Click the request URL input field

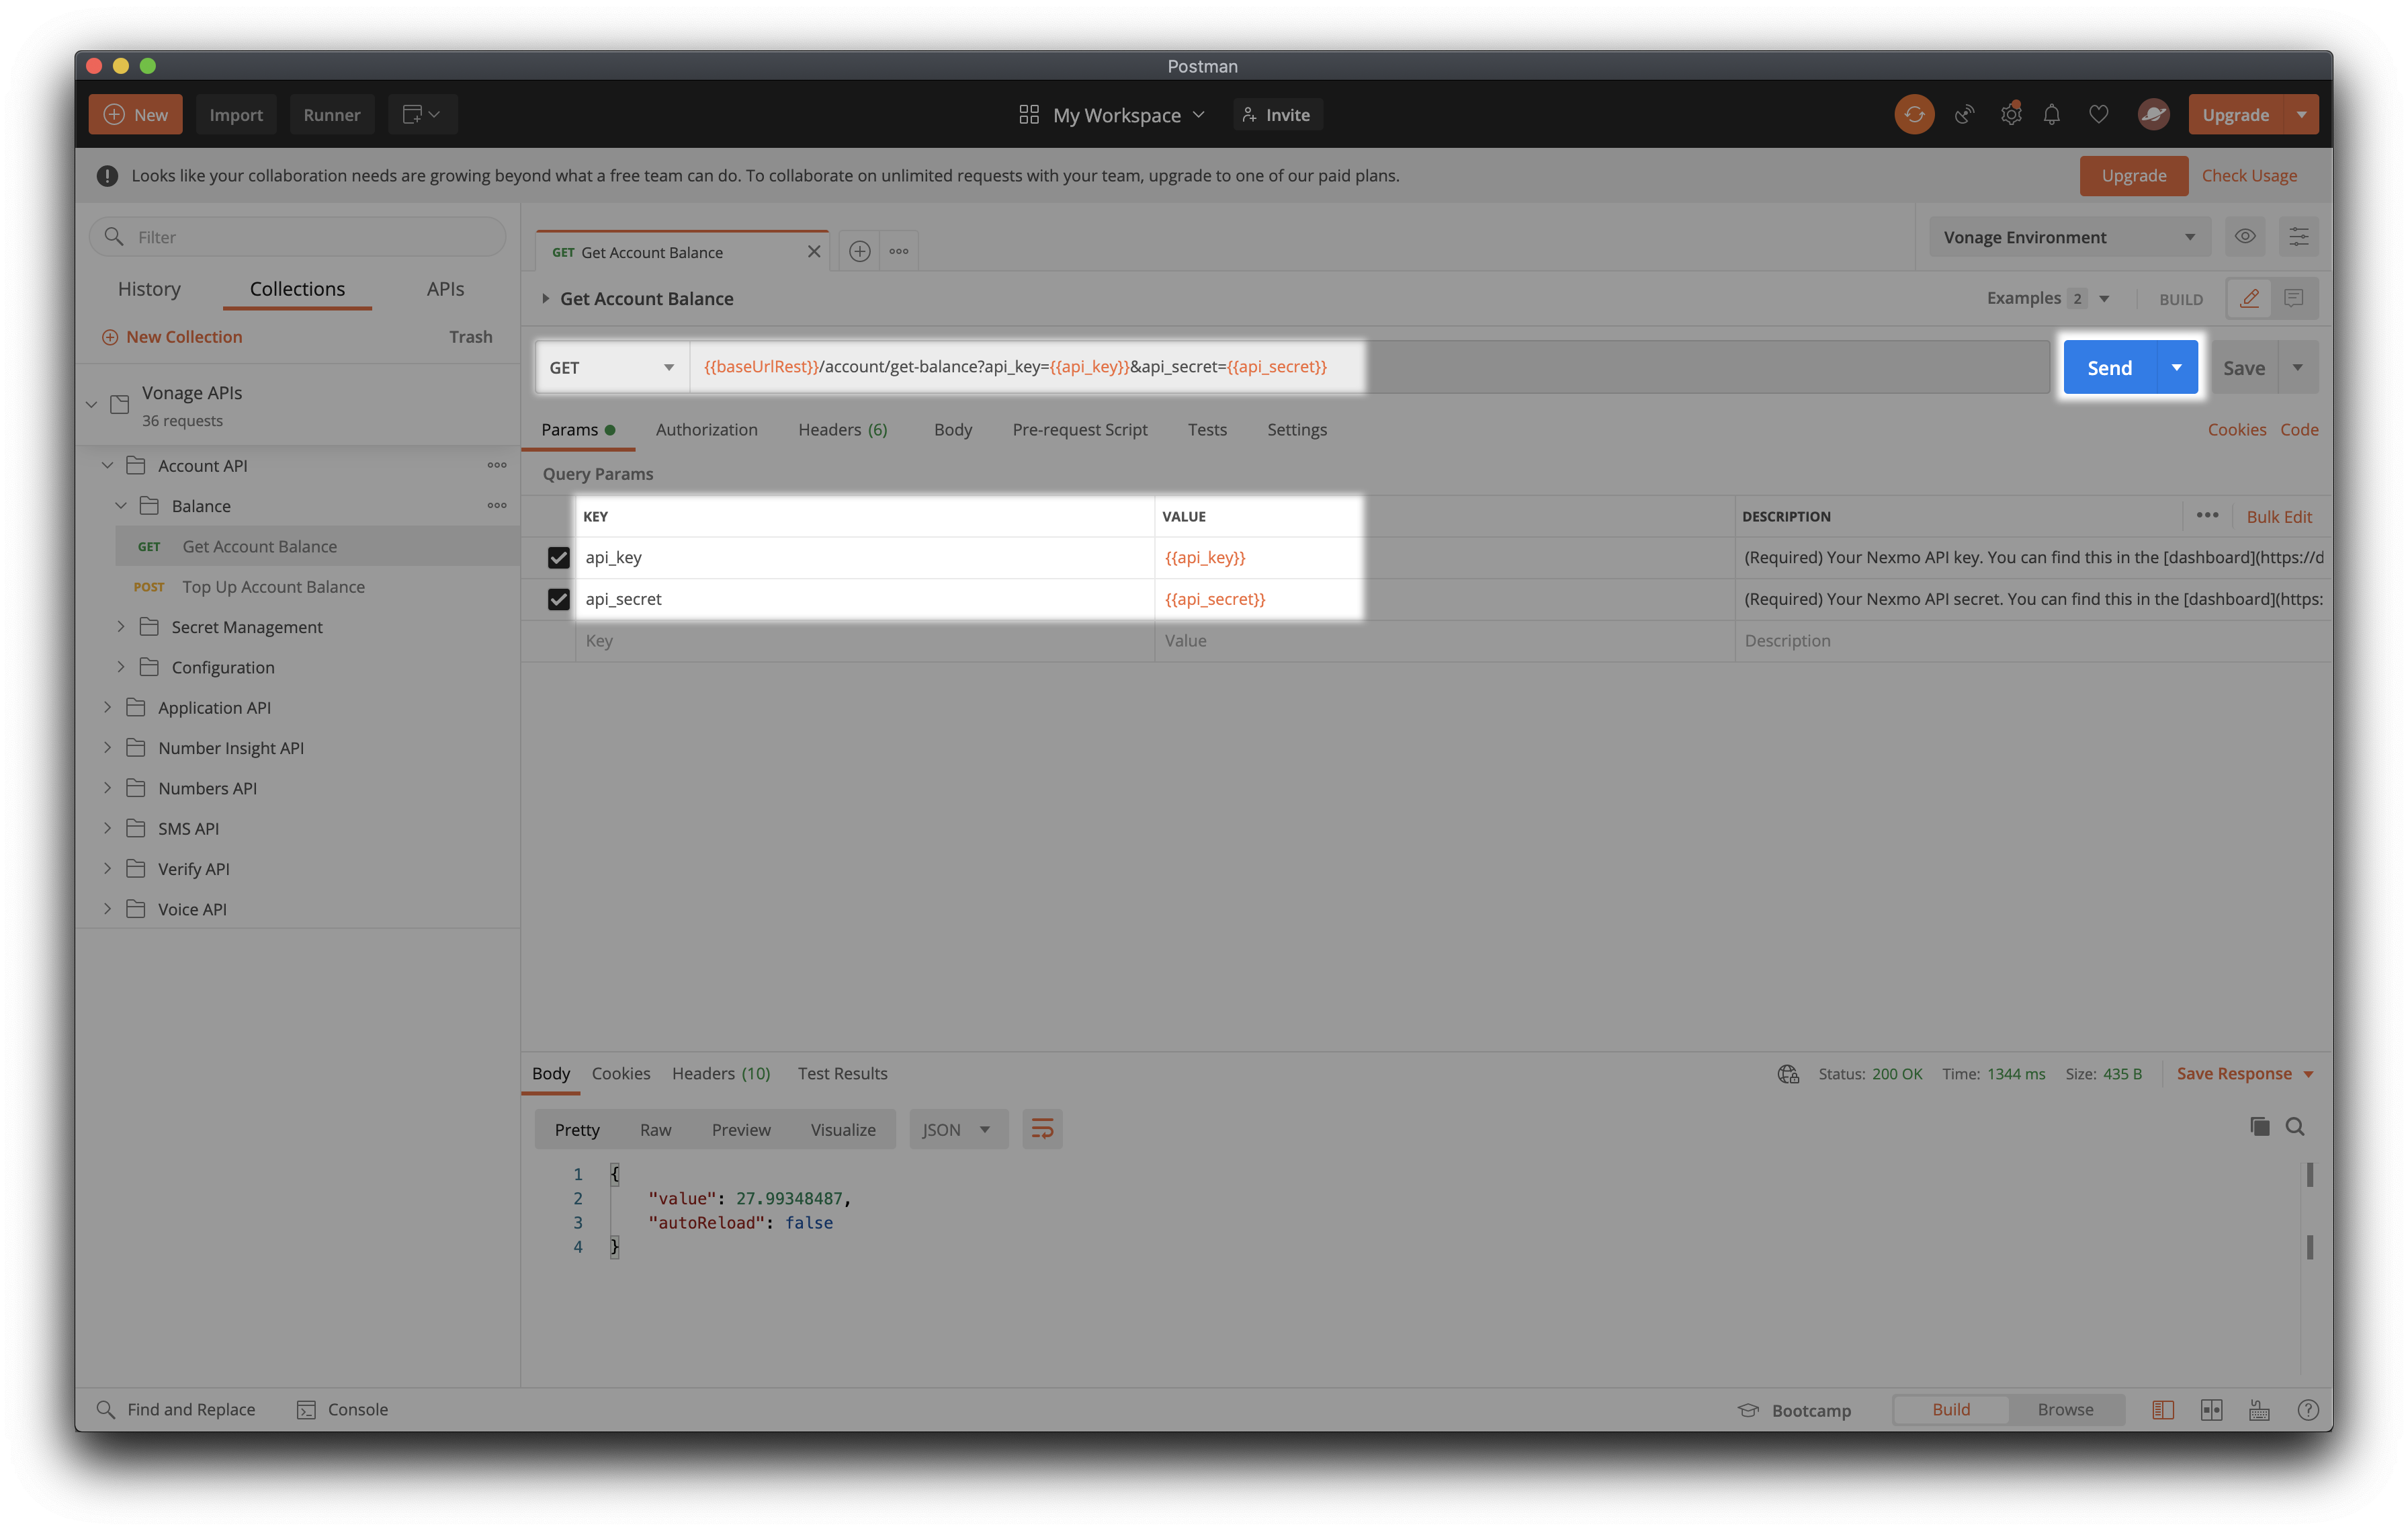[1369, 367]
